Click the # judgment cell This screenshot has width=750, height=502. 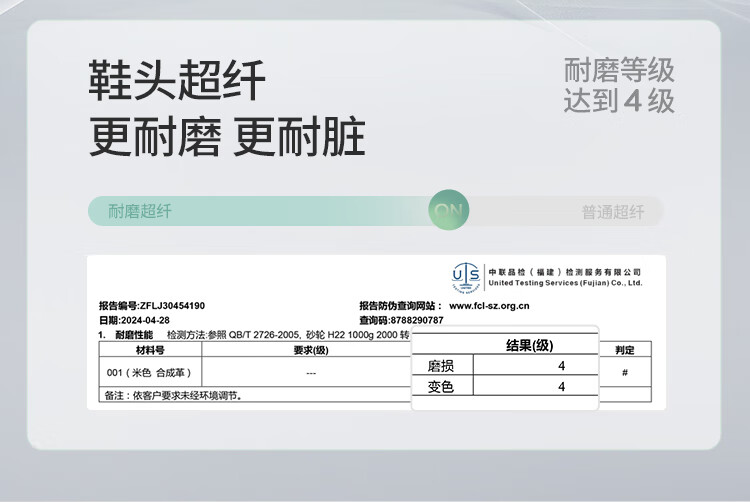coord(625,372)
